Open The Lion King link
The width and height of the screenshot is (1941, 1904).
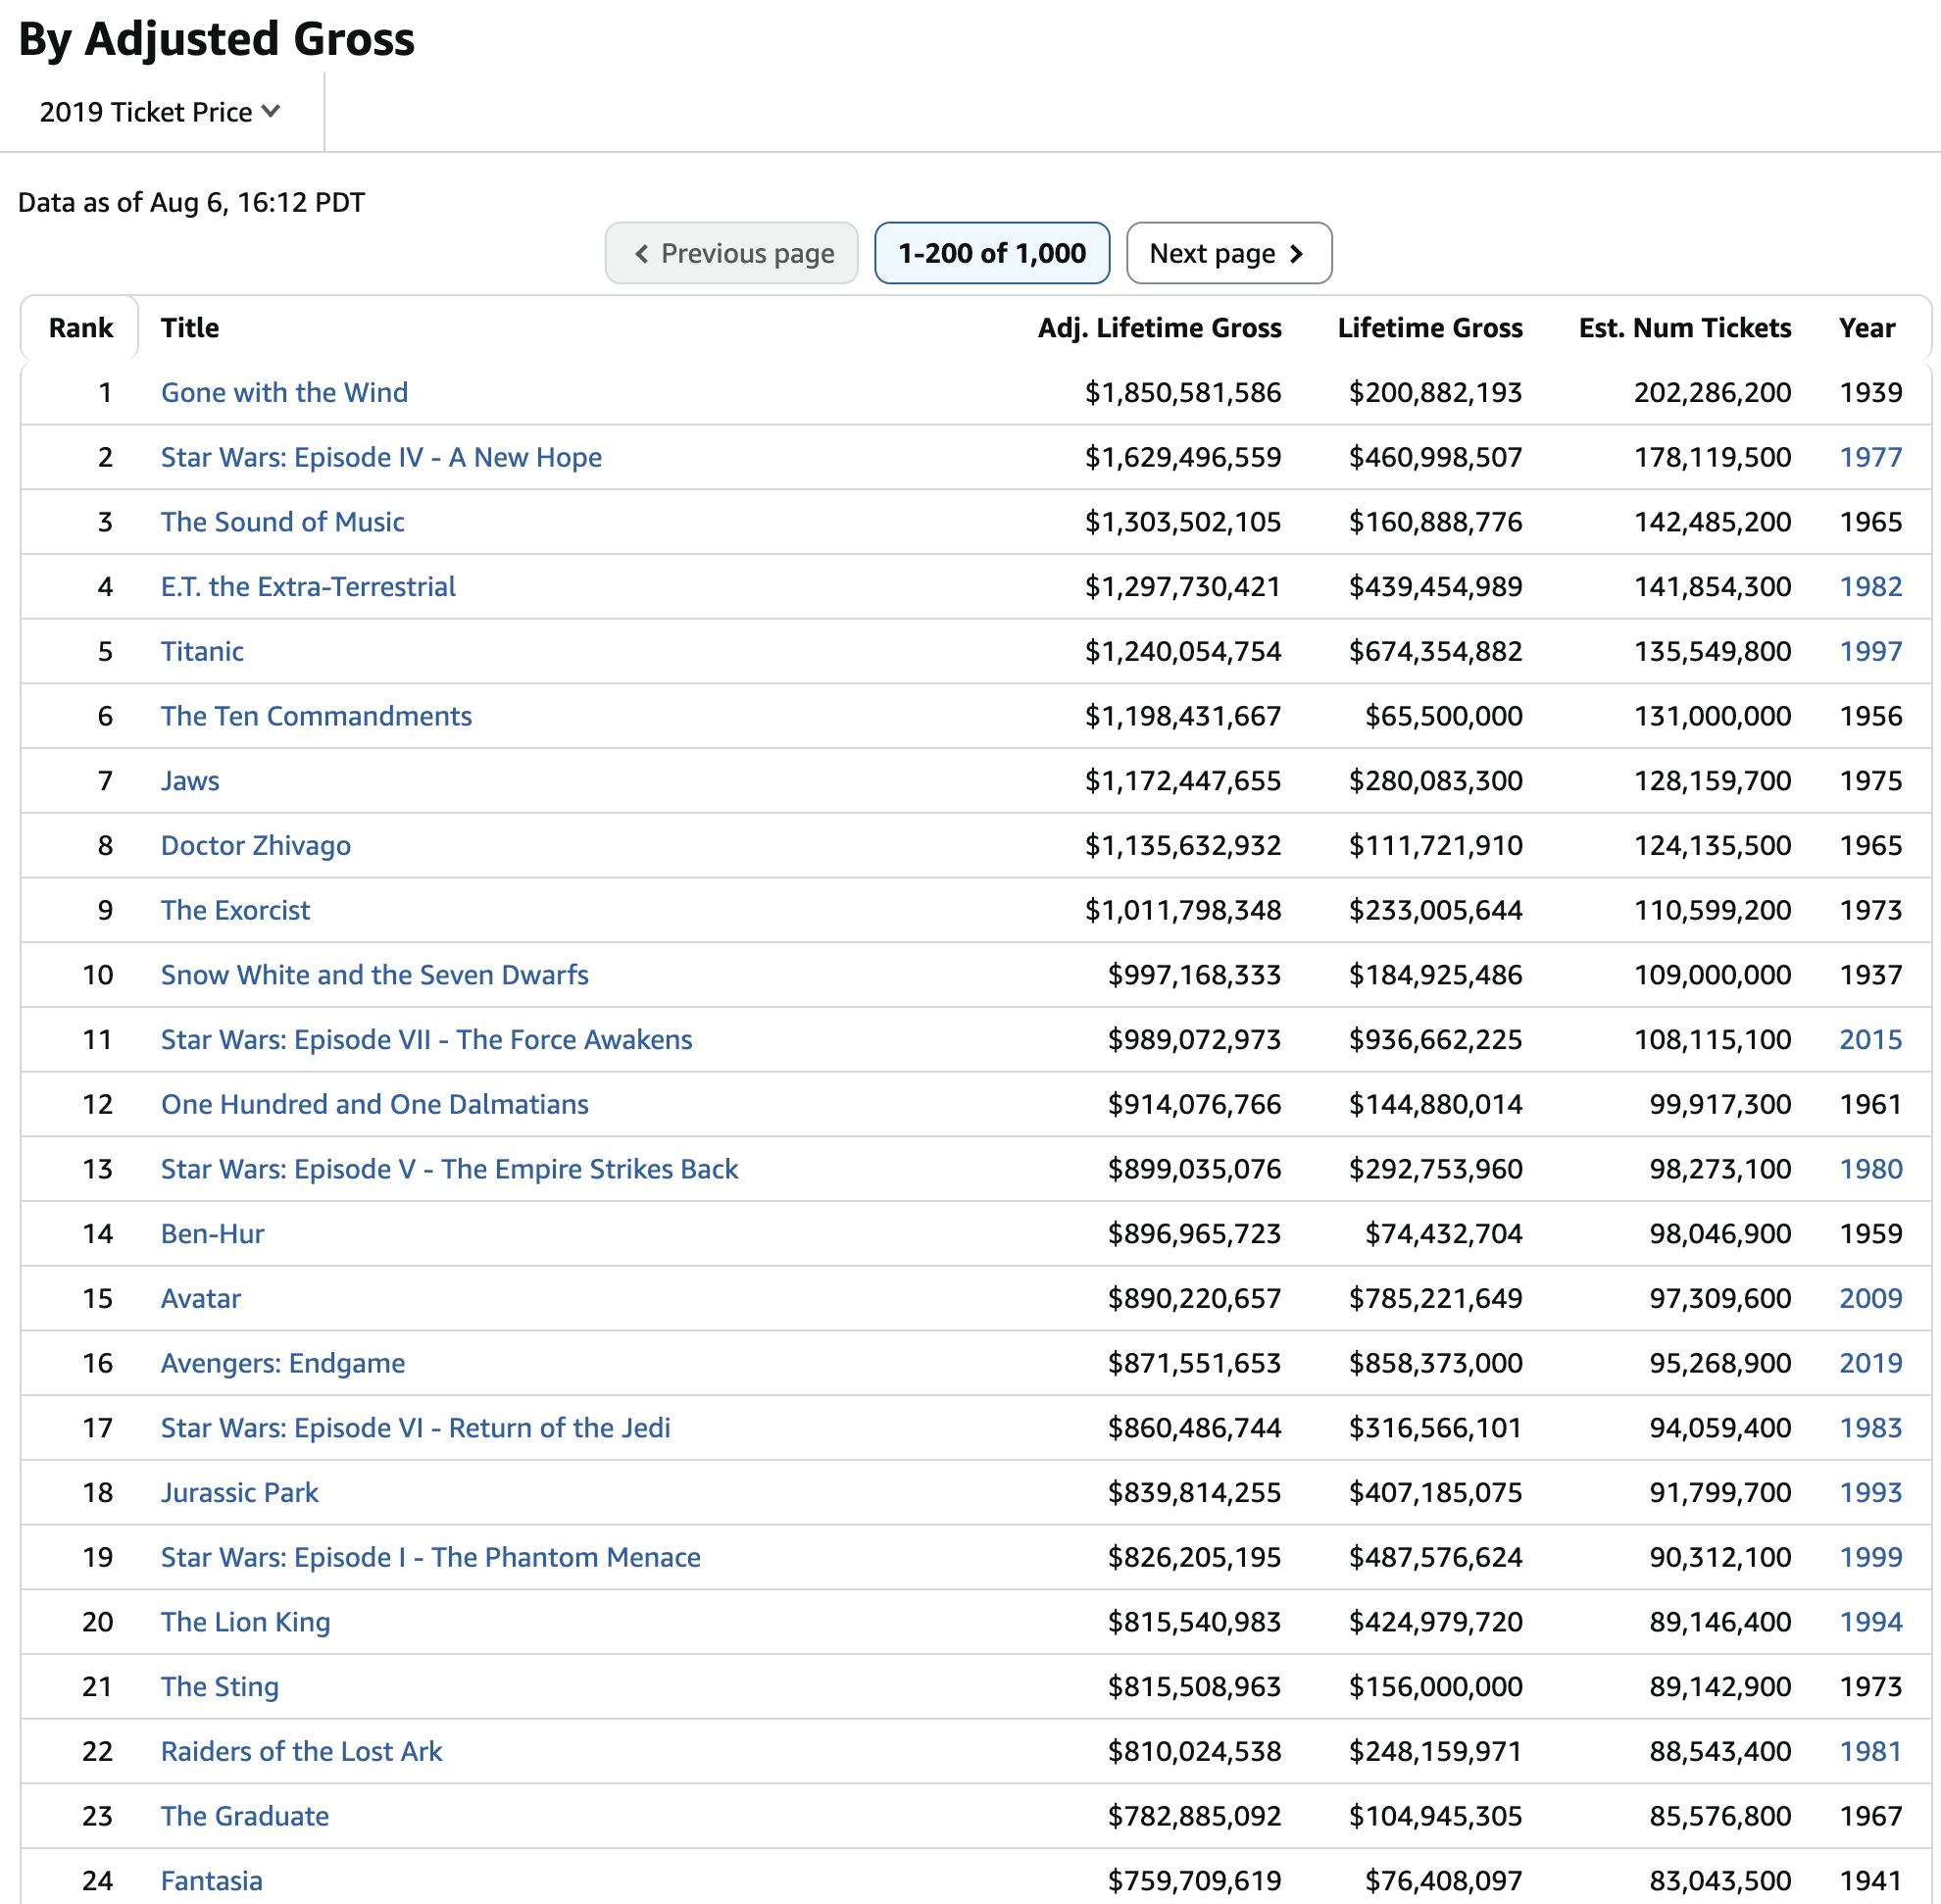[x=246, y=1621]
